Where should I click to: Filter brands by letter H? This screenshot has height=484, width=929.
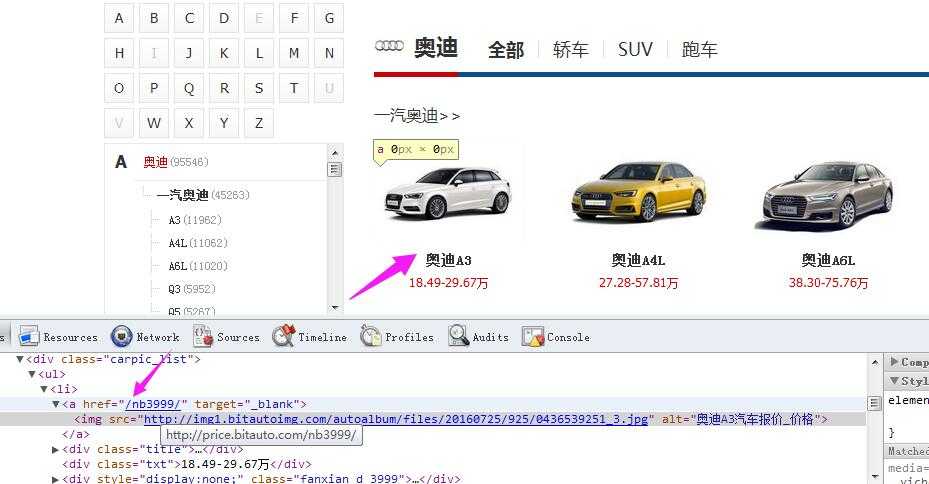click(119, 53)
